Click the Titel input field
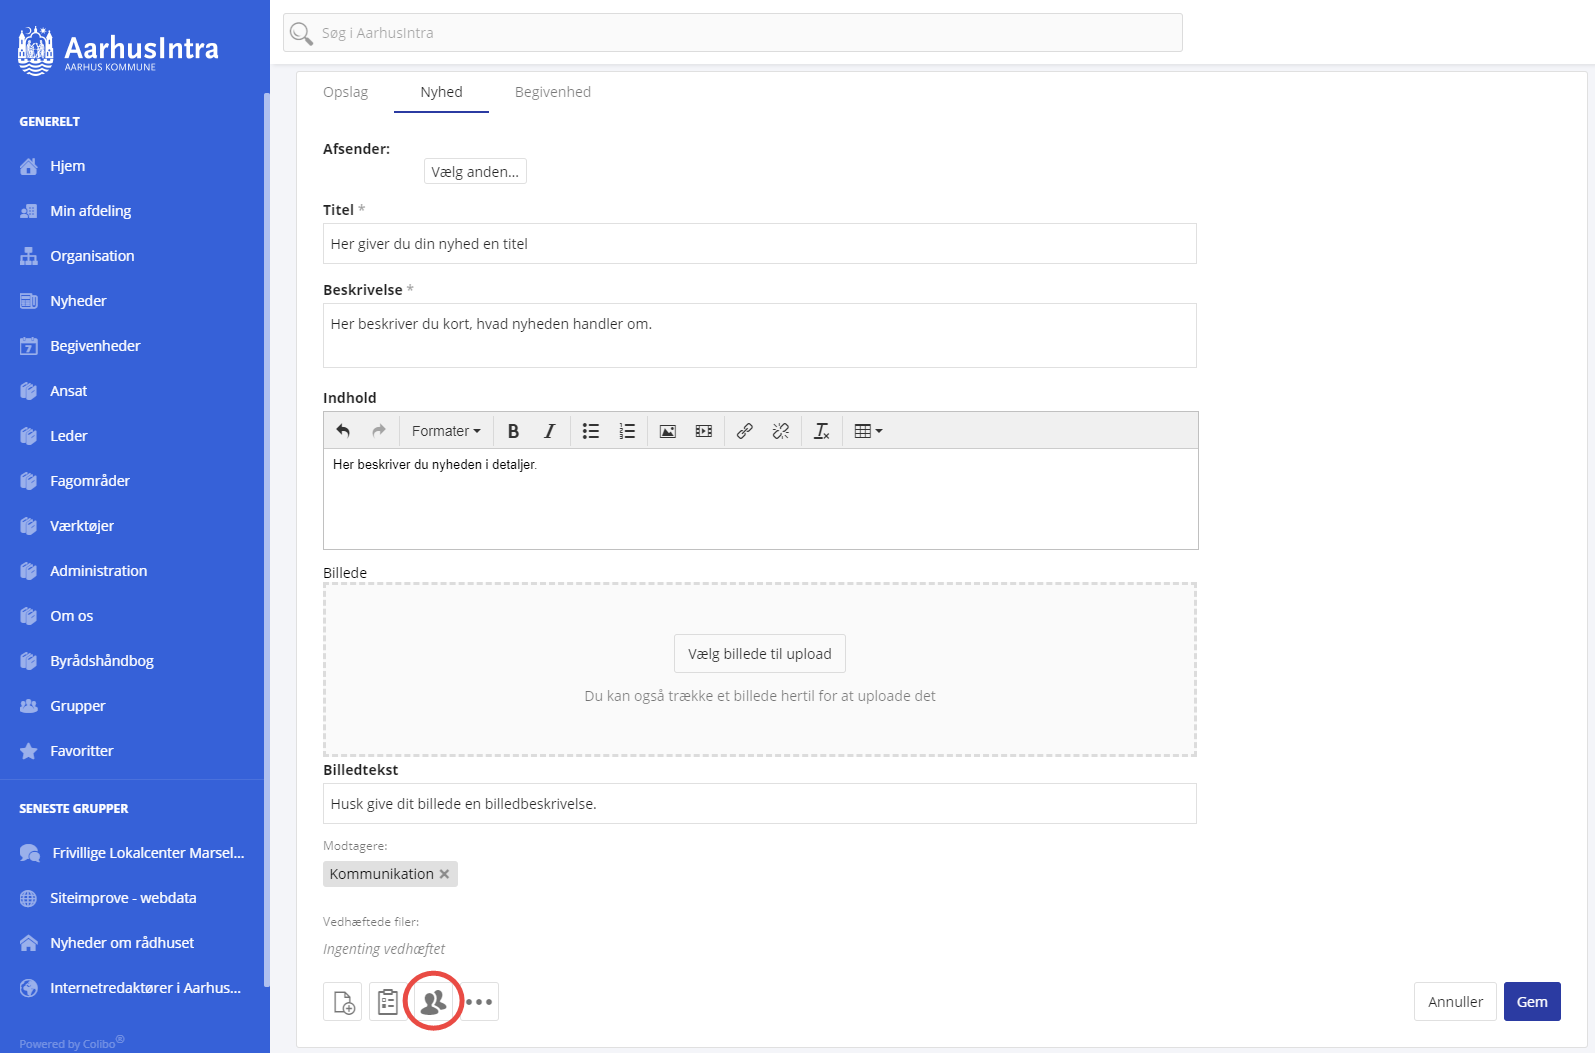The width and height of the screenshot is (1595, 1053). [x=759, y=244]
